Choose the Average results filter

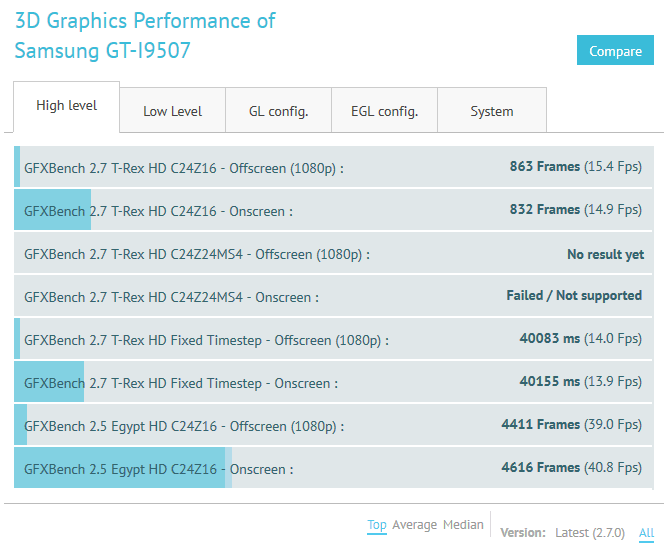tap(414, 525)
